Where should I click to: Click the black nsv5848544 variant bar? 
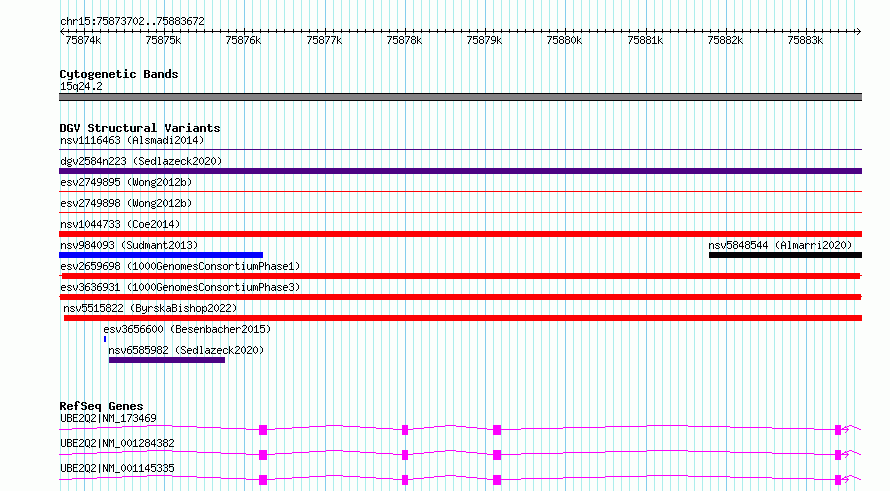click(x=786, y=255)
